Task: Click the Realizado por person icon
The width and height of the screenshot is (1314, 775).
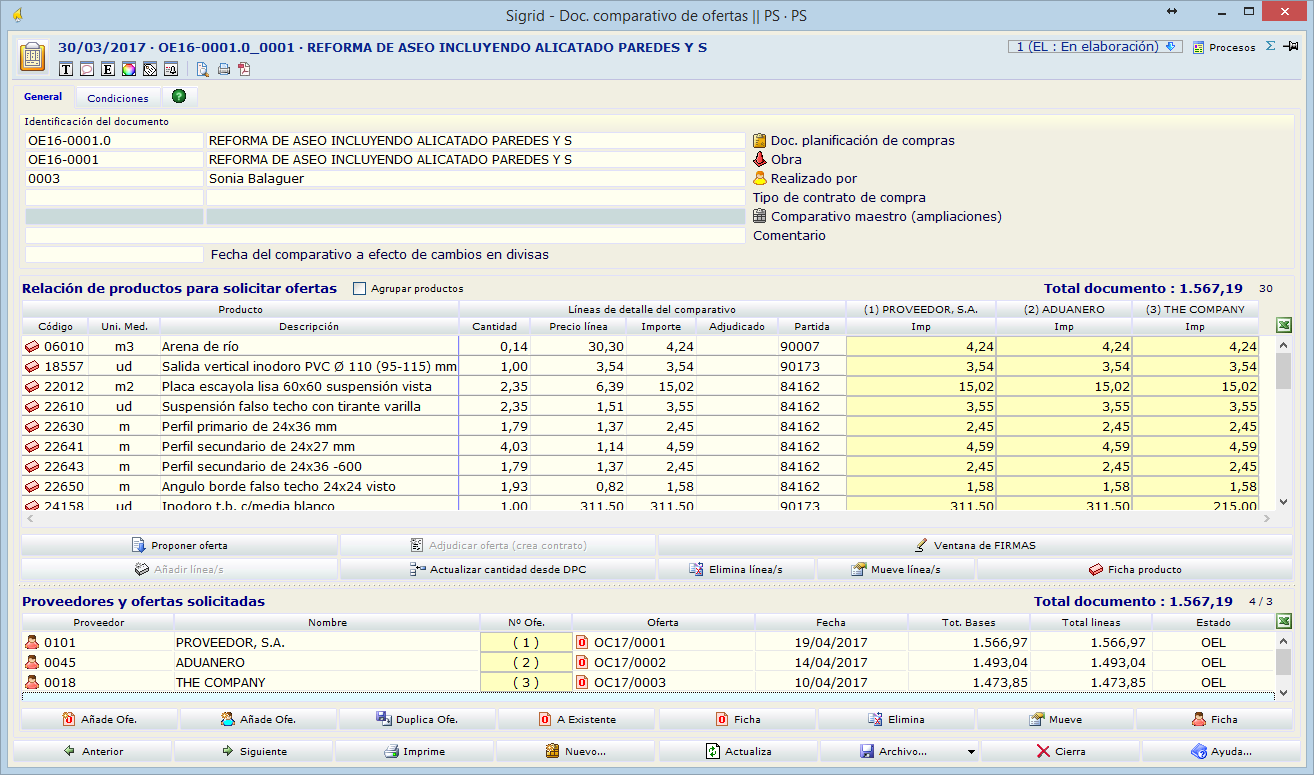Action: (759, 178)
